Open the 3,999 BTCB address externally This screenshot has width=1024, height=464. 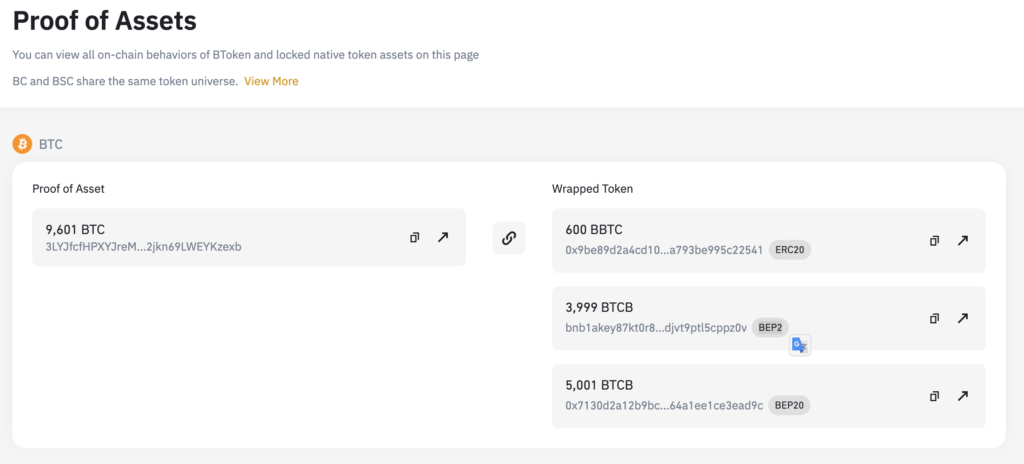[x=963, y=318]
